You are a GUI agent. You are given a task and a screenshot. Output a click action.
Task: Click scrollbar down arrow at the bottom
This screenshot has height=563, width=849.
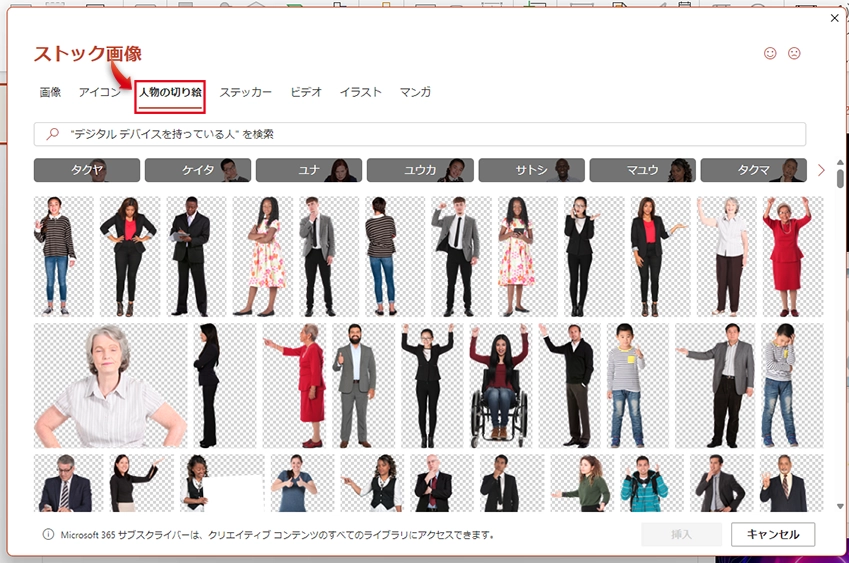click(x=840, y=507)
